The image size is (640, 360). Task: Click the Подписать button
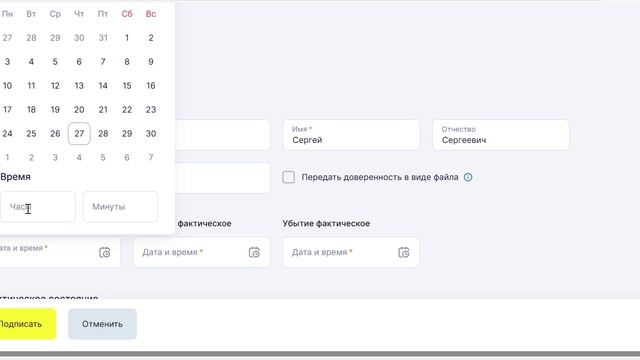click(27, 324)
